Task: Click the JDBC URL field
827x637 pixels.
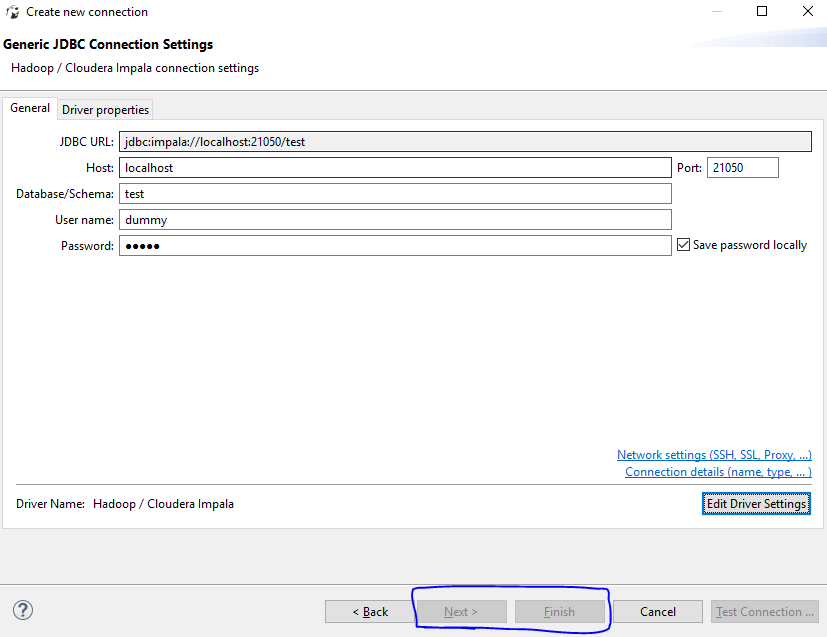Action: click(x=465, y=142)
